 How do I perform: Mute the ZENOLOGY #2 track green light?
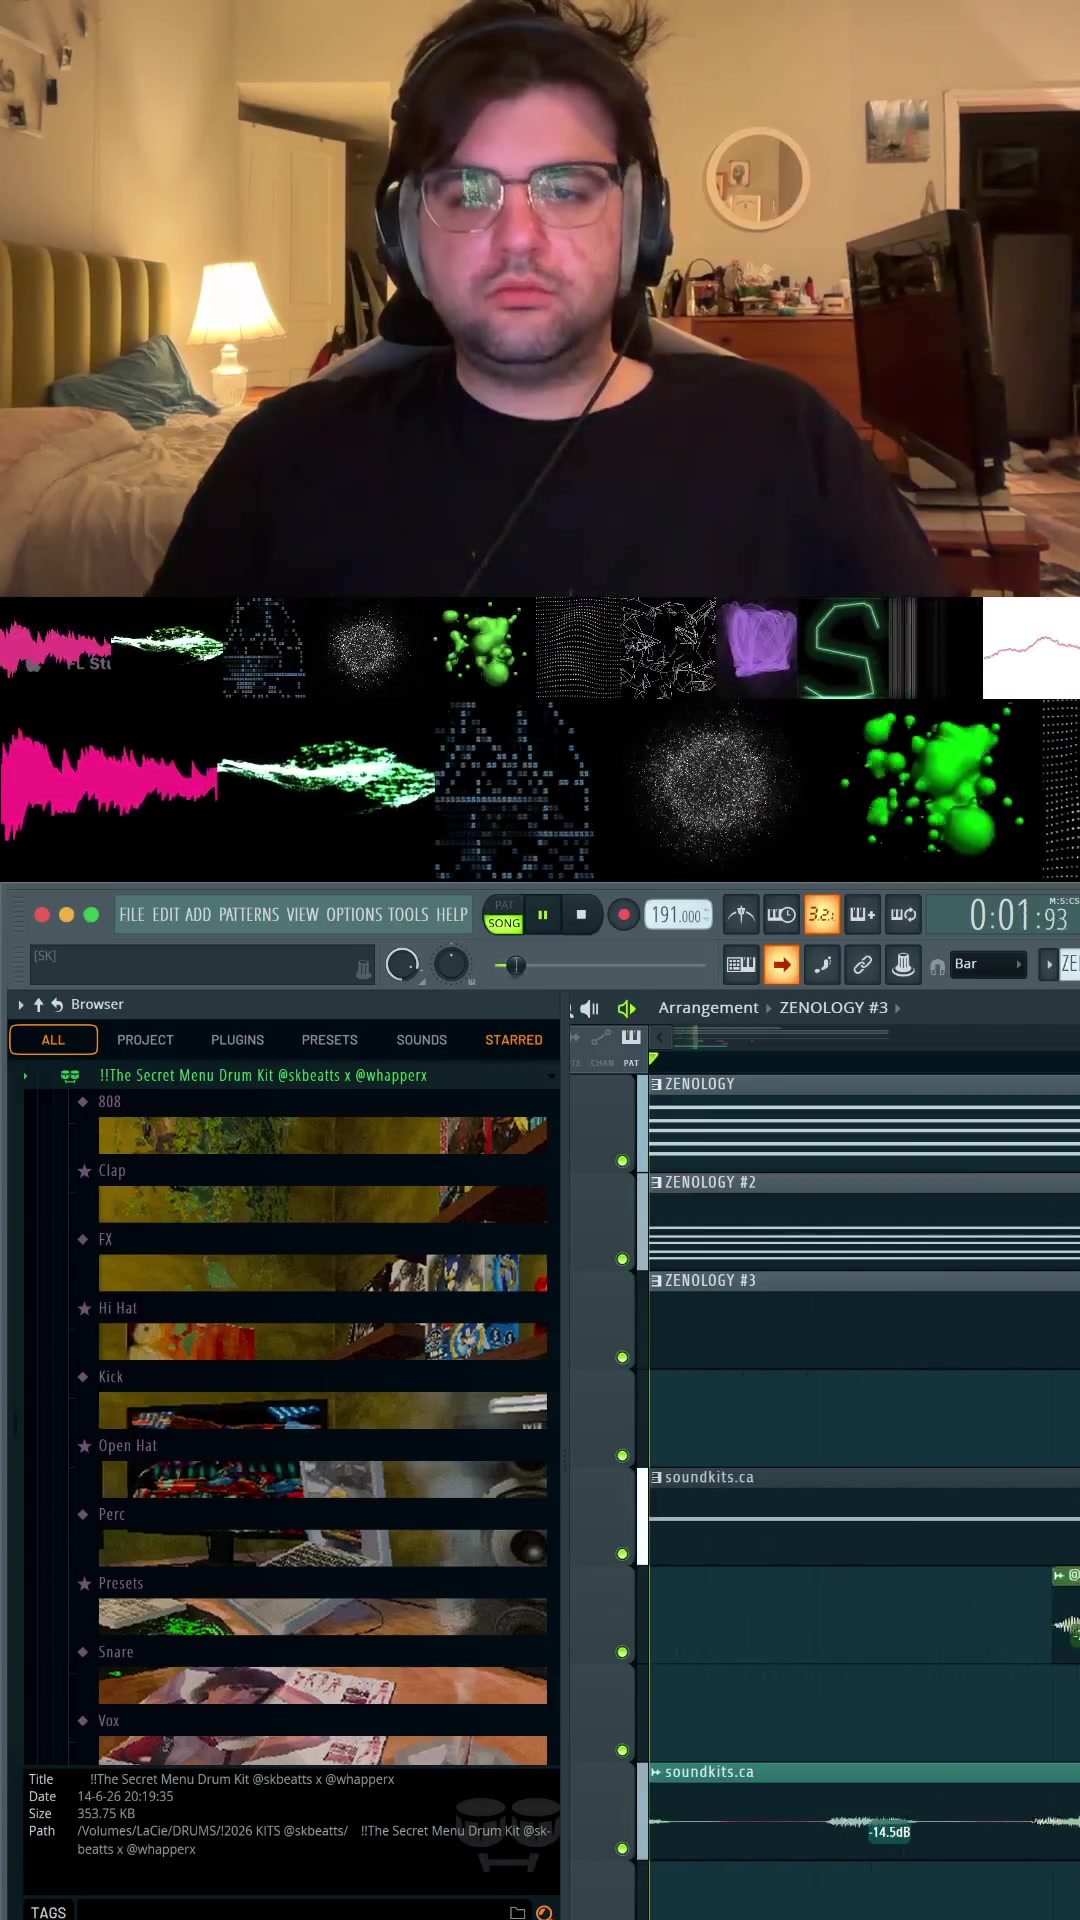pyautogui.click(x=622, y=1259)
